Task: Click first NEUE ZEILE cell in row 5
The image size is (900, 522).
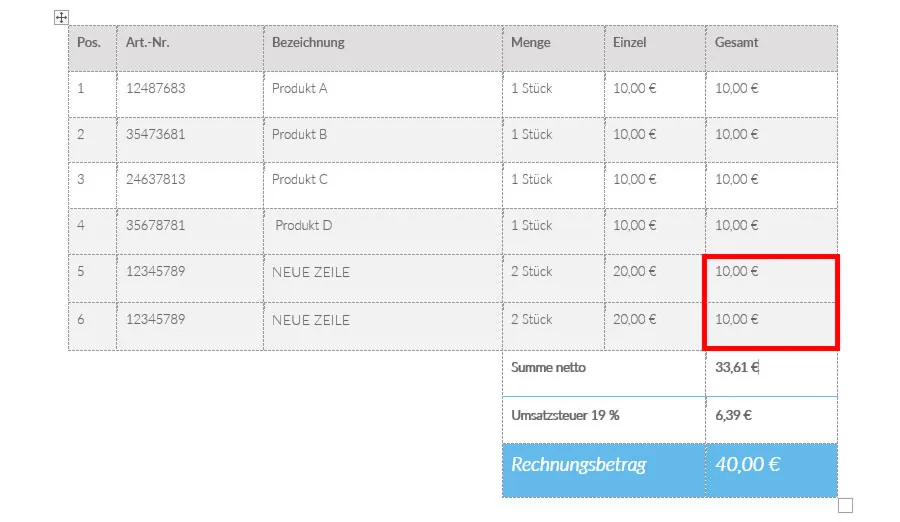Action: click(x=383, y=279)
